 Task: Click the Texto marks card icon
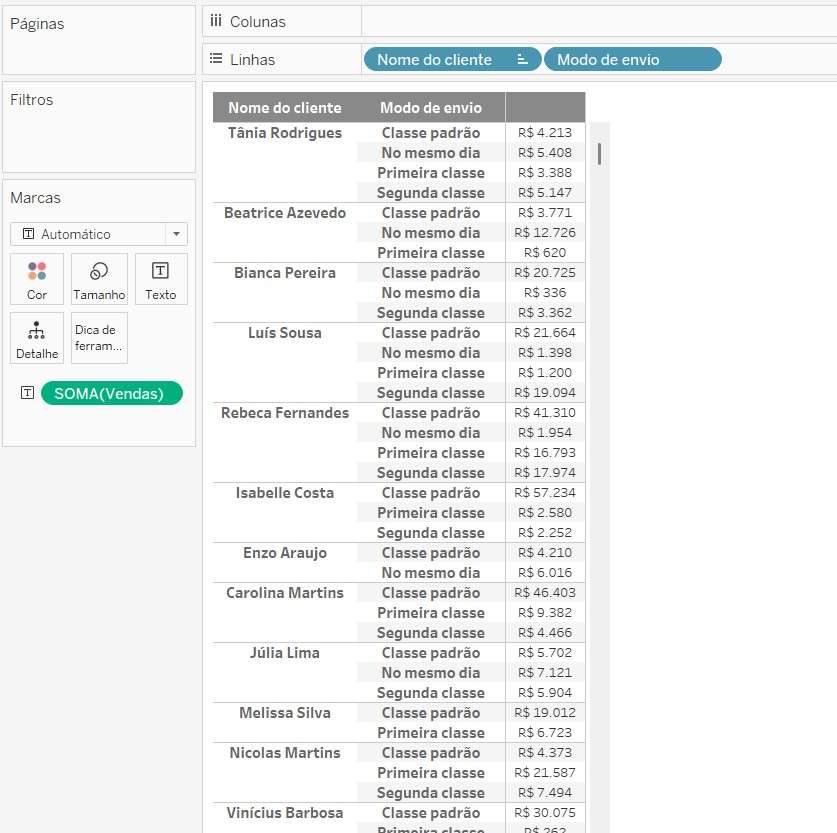(x=160, y=279)
